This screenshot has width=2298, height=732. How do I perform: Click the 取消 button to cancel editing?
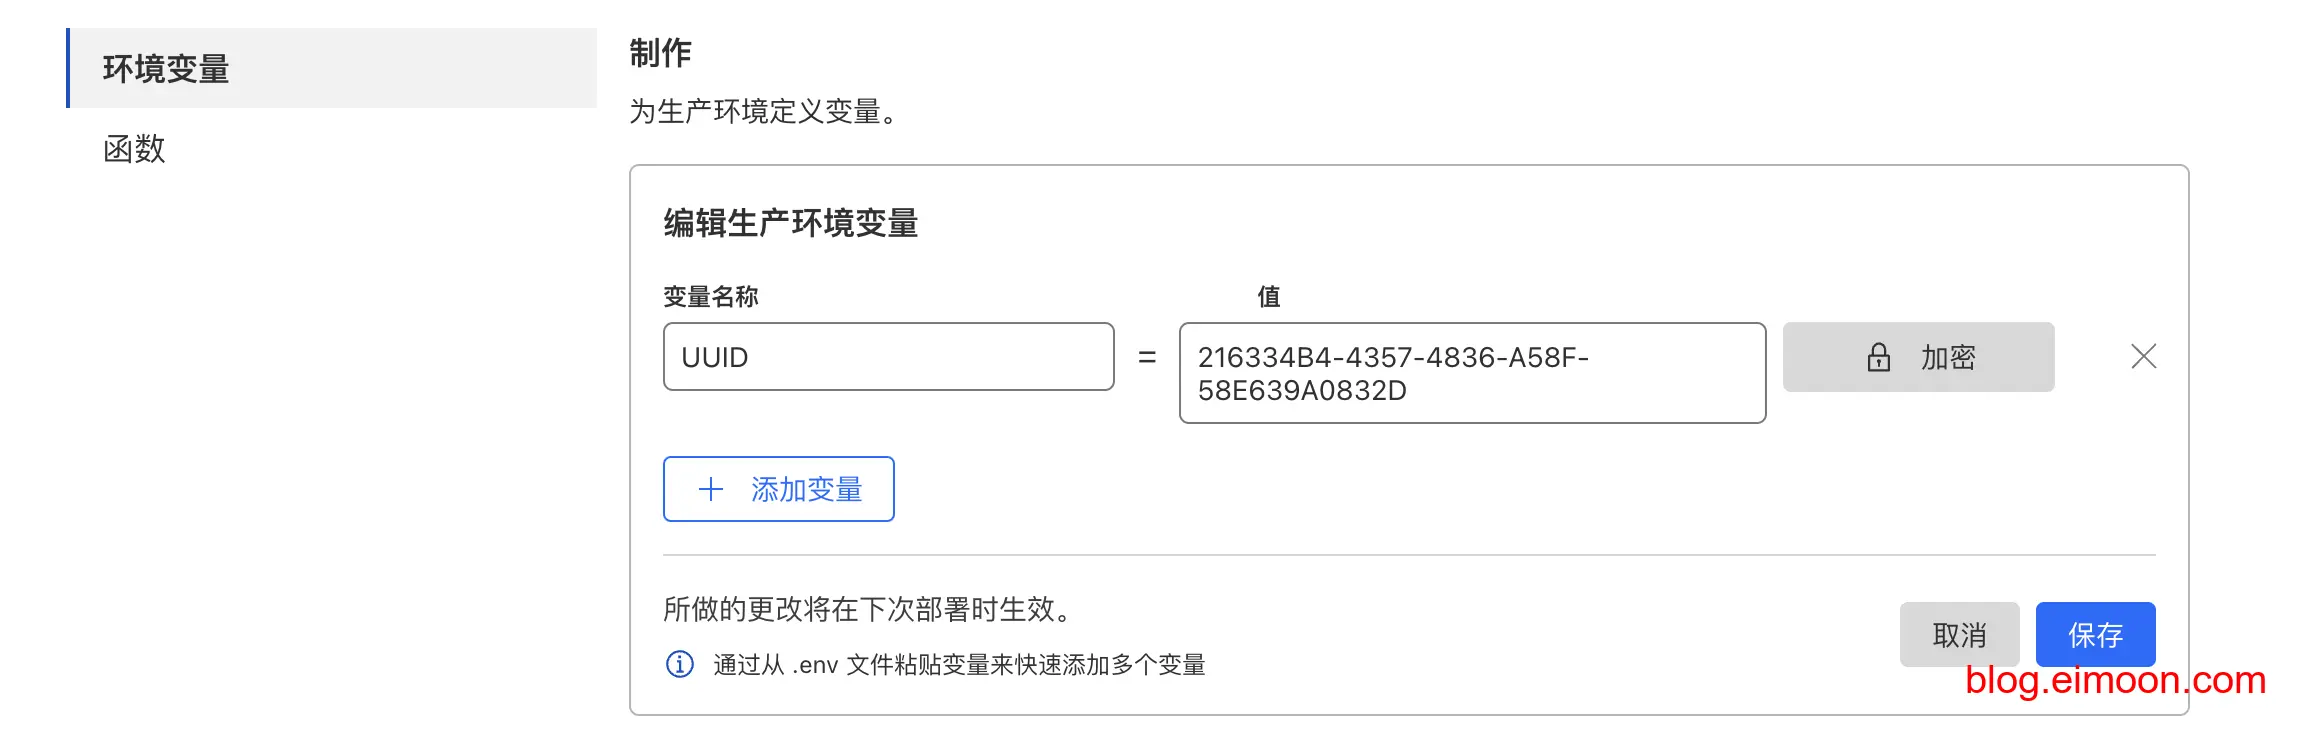coord(1959,634)
